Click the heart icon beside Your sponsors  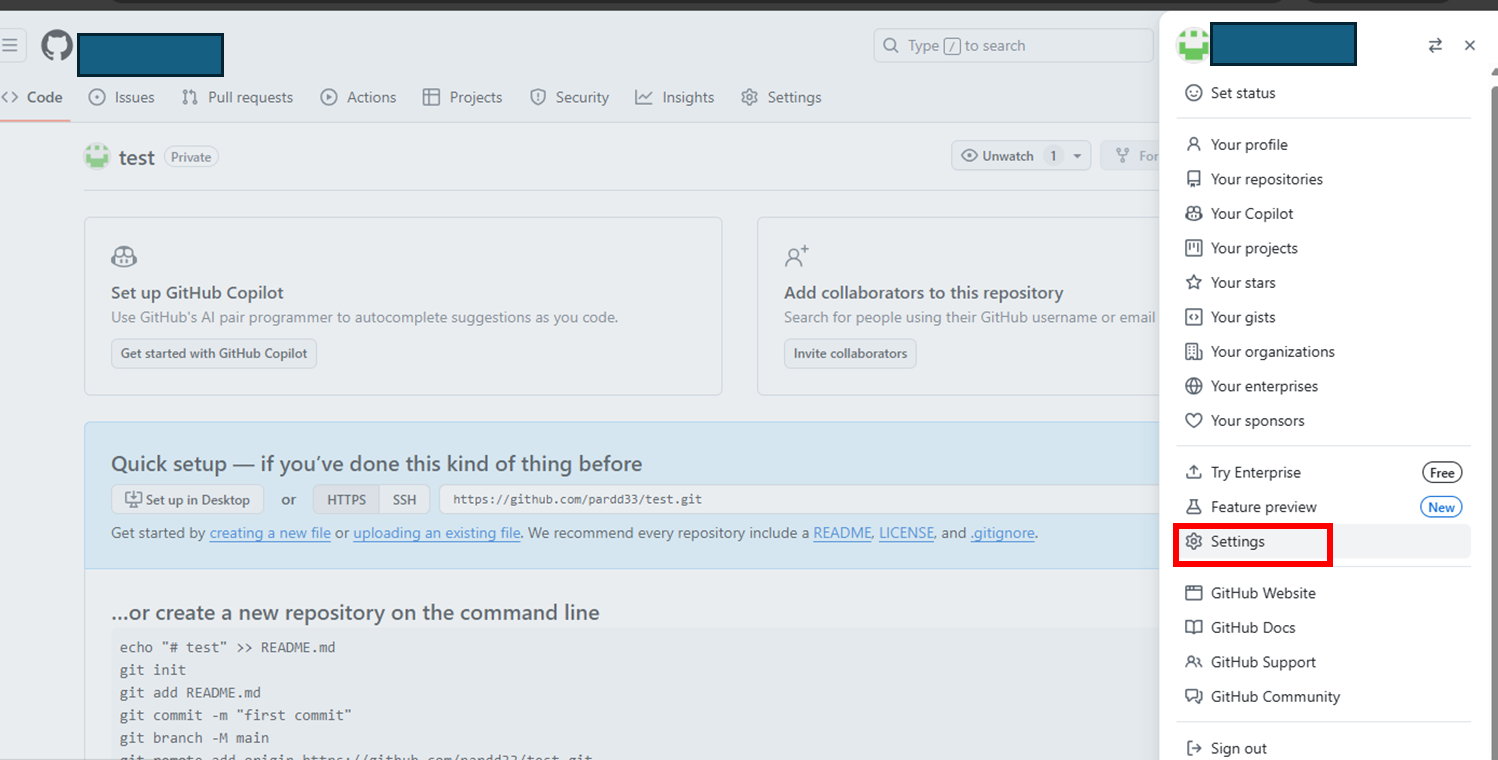(x=1193, y=421)
